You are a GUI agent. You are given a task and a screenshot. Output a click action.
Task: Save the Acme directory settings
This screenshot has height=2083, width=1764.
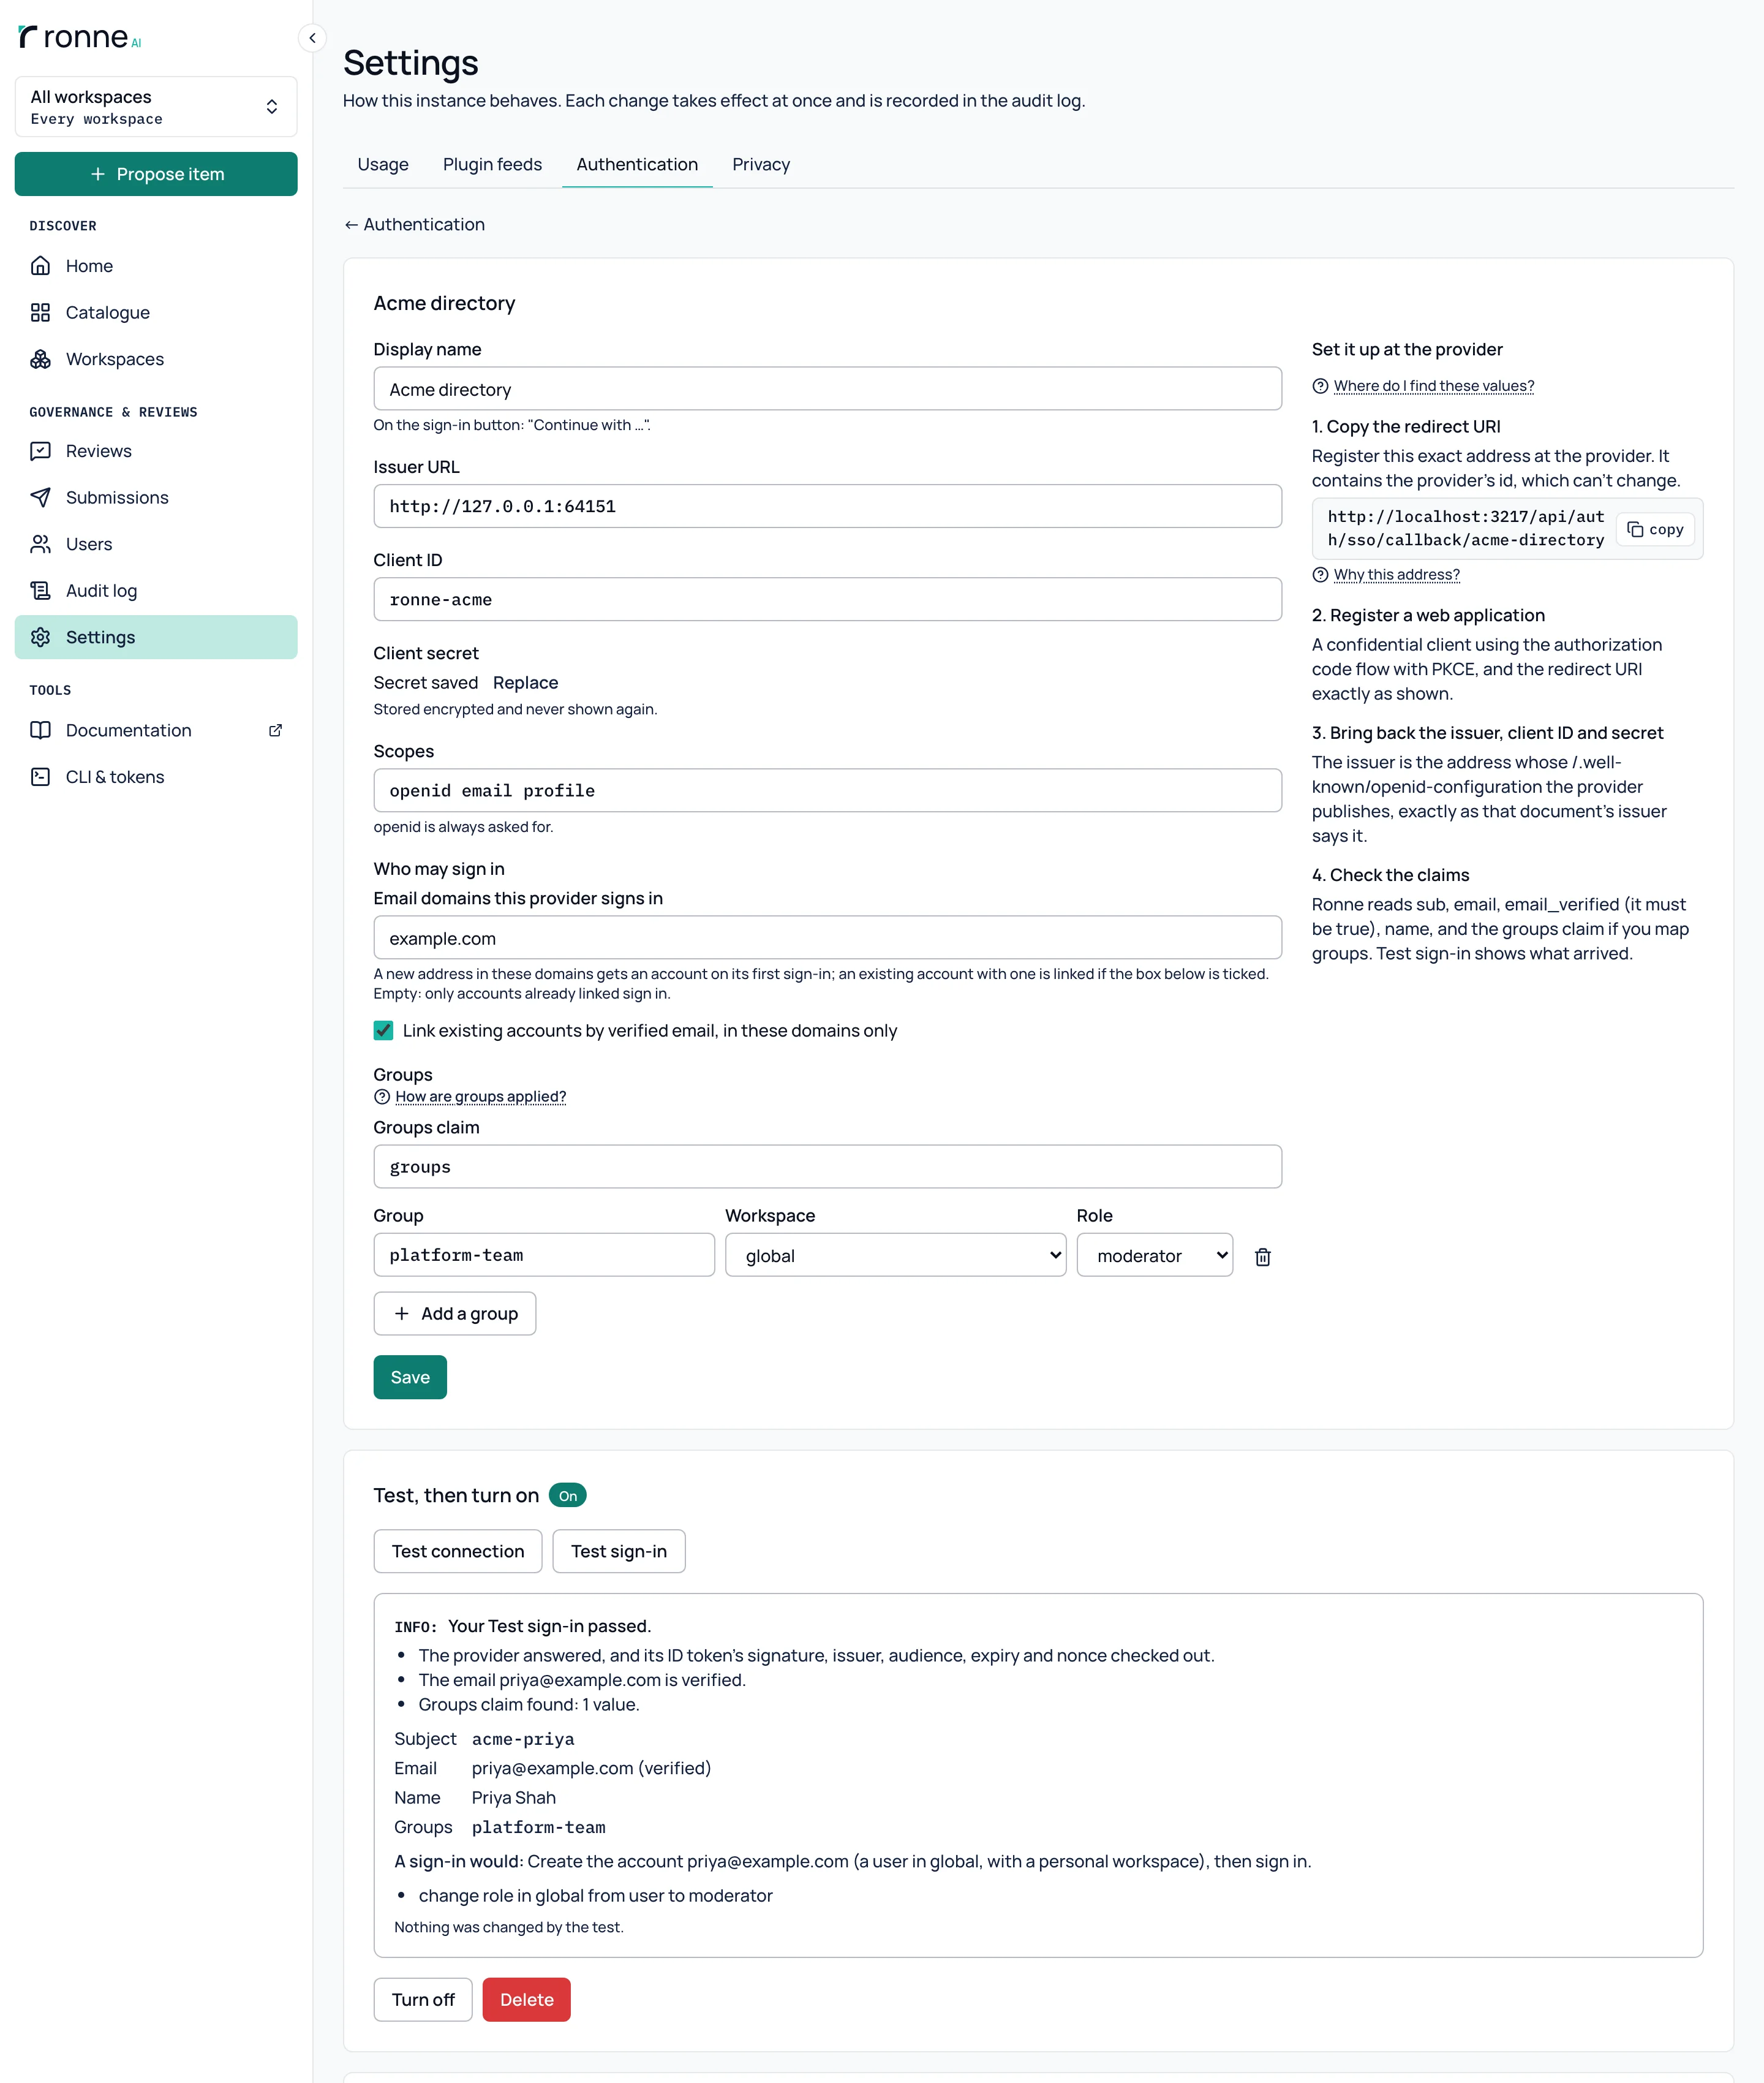pyautogui.click(x=410, y=1377)
